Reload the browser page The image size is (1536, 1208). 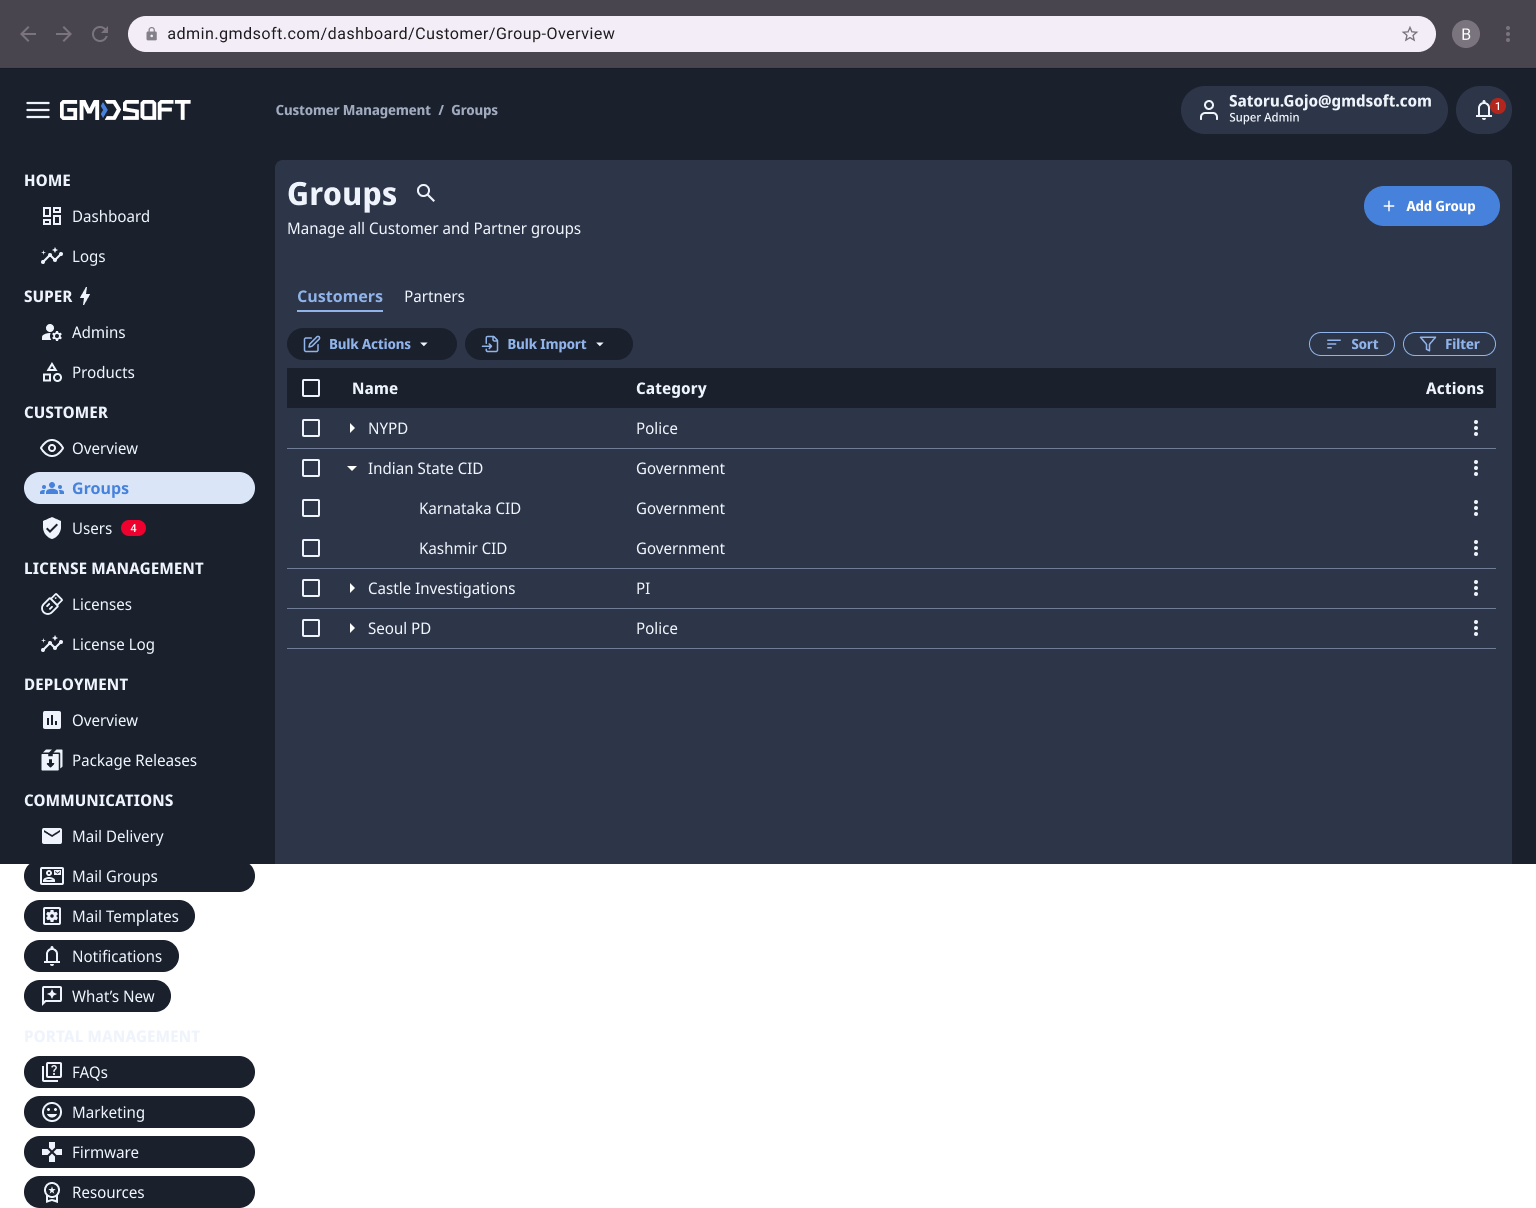coord(100,34)
